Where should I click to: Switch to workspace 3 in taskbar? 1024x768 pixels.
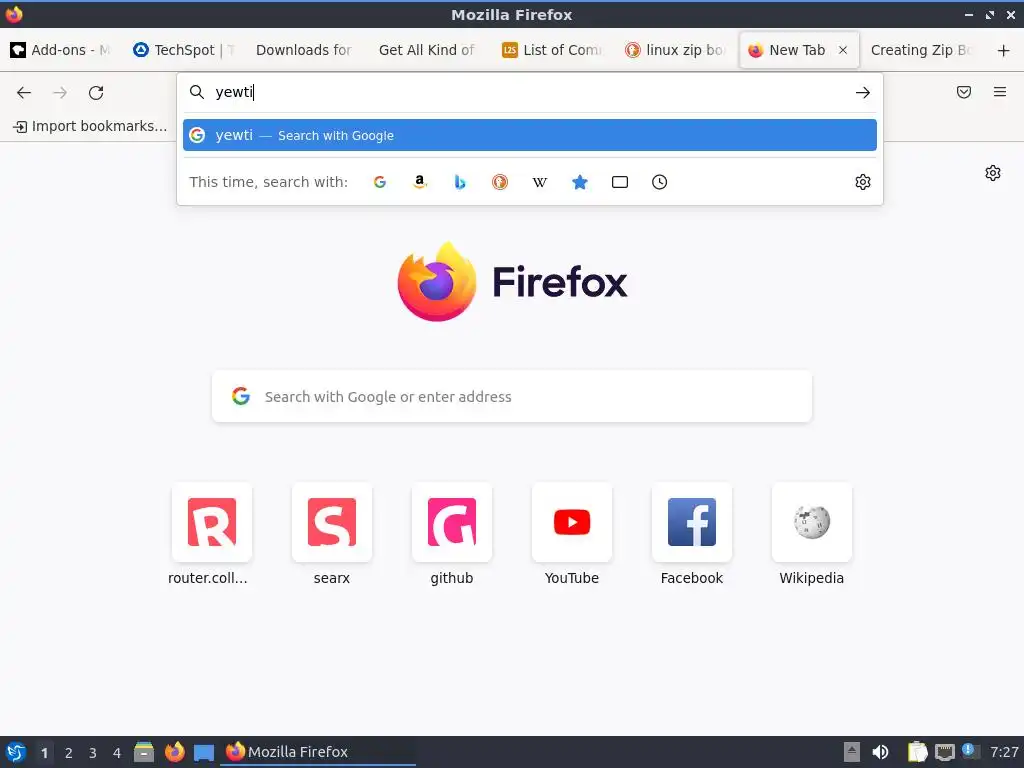point(93,753)
